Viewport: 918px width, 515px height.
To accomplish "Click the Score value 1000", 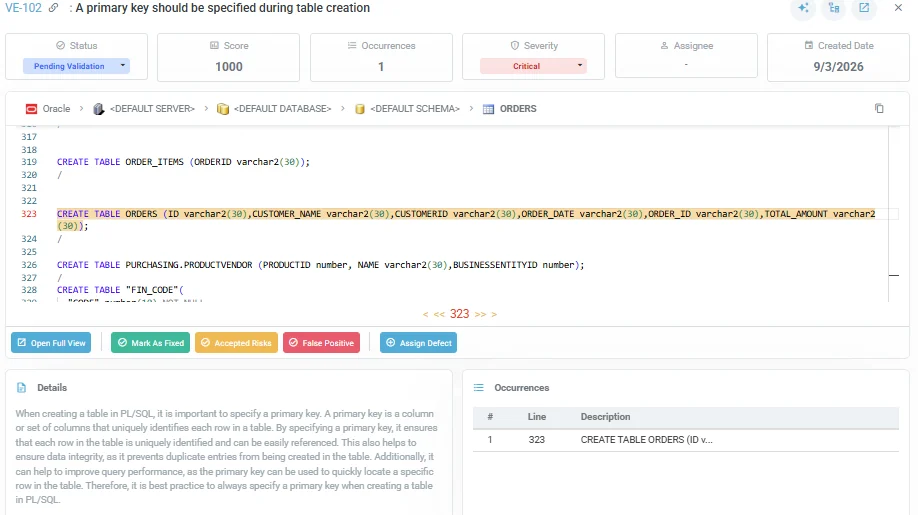I will (x=228, y=67).
